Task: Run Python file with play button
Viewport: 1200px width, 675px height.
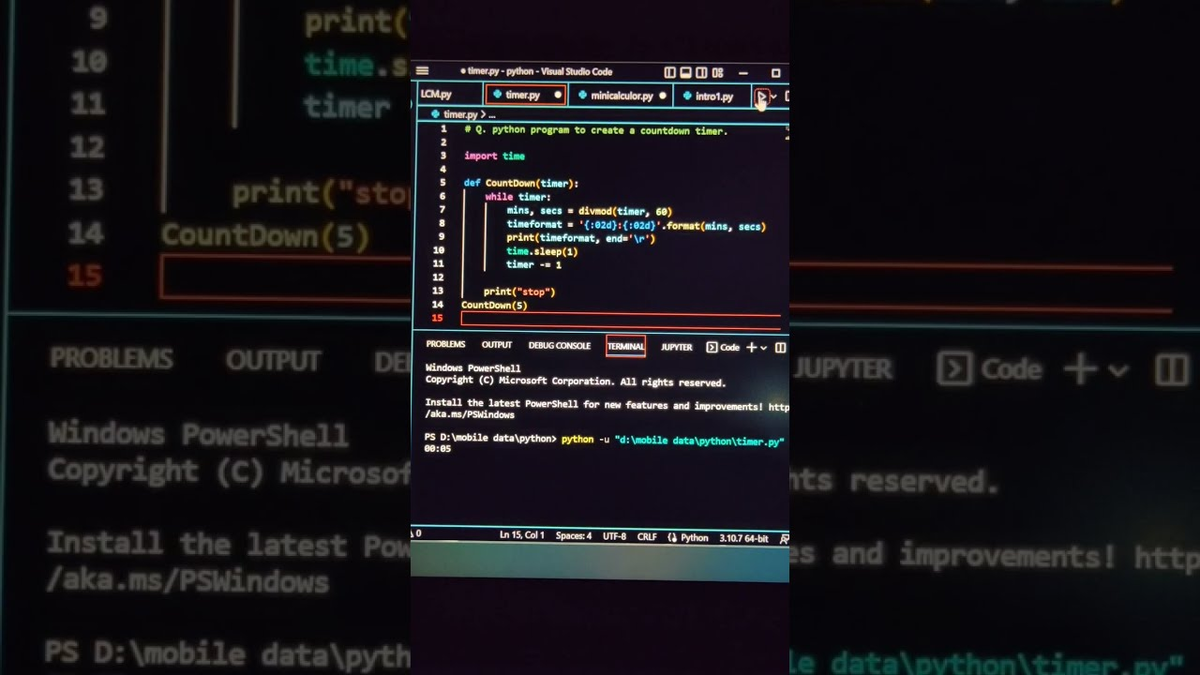Action: pyautogui.click(x=761, y=97)
